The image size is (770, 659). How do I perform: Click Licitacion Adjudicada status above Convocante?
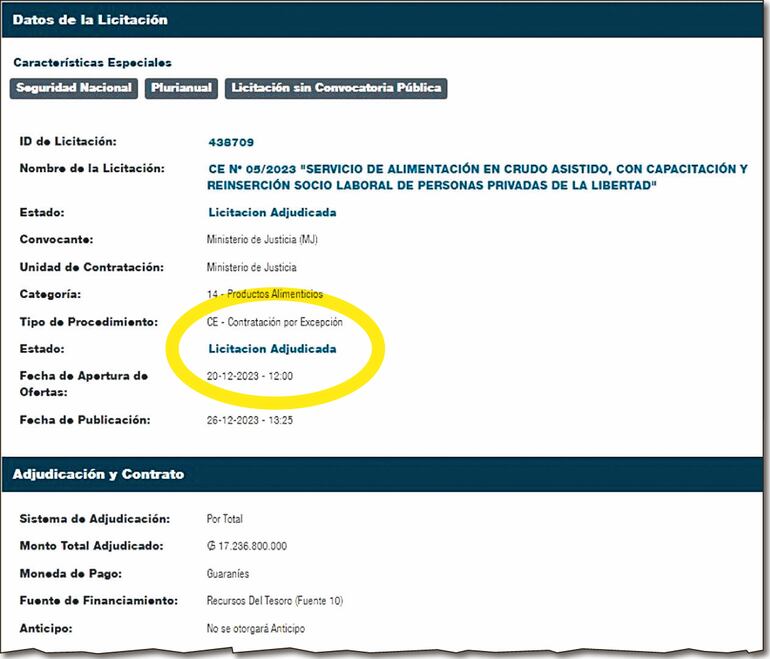(x=271, y=212)
